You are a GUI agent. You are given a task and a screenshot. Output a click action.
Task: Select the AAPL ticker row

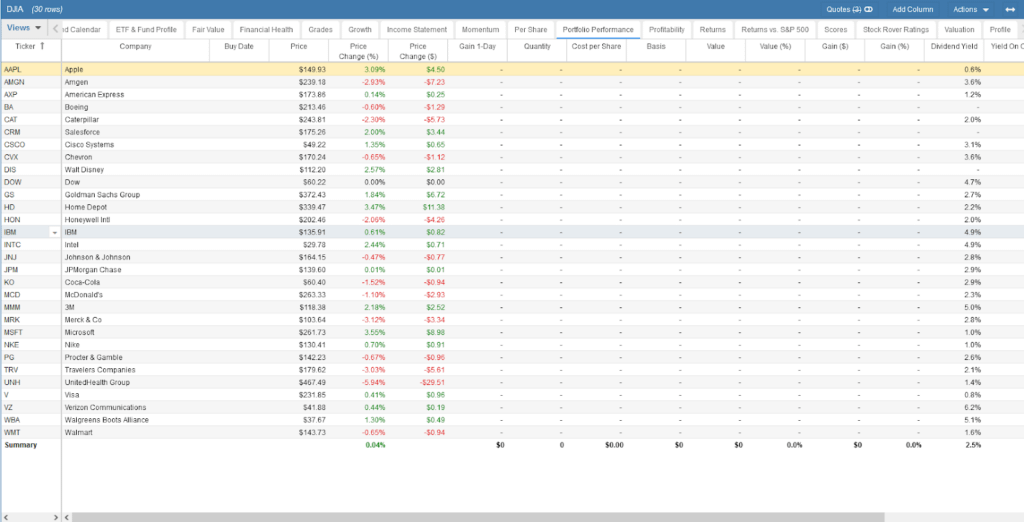[512, 69]
